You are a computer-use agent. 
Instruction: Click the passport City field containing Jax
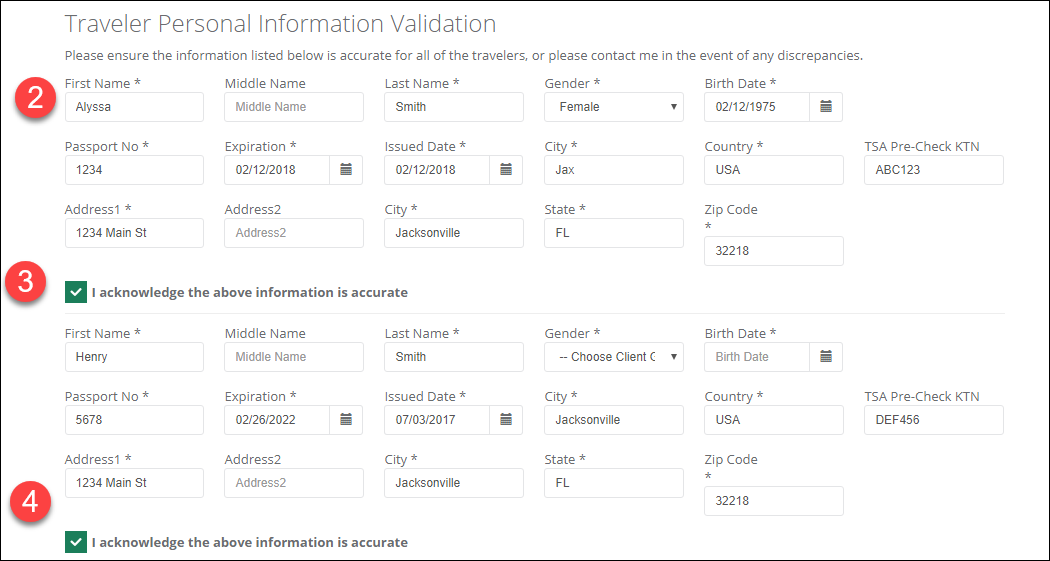coord(614,170)
